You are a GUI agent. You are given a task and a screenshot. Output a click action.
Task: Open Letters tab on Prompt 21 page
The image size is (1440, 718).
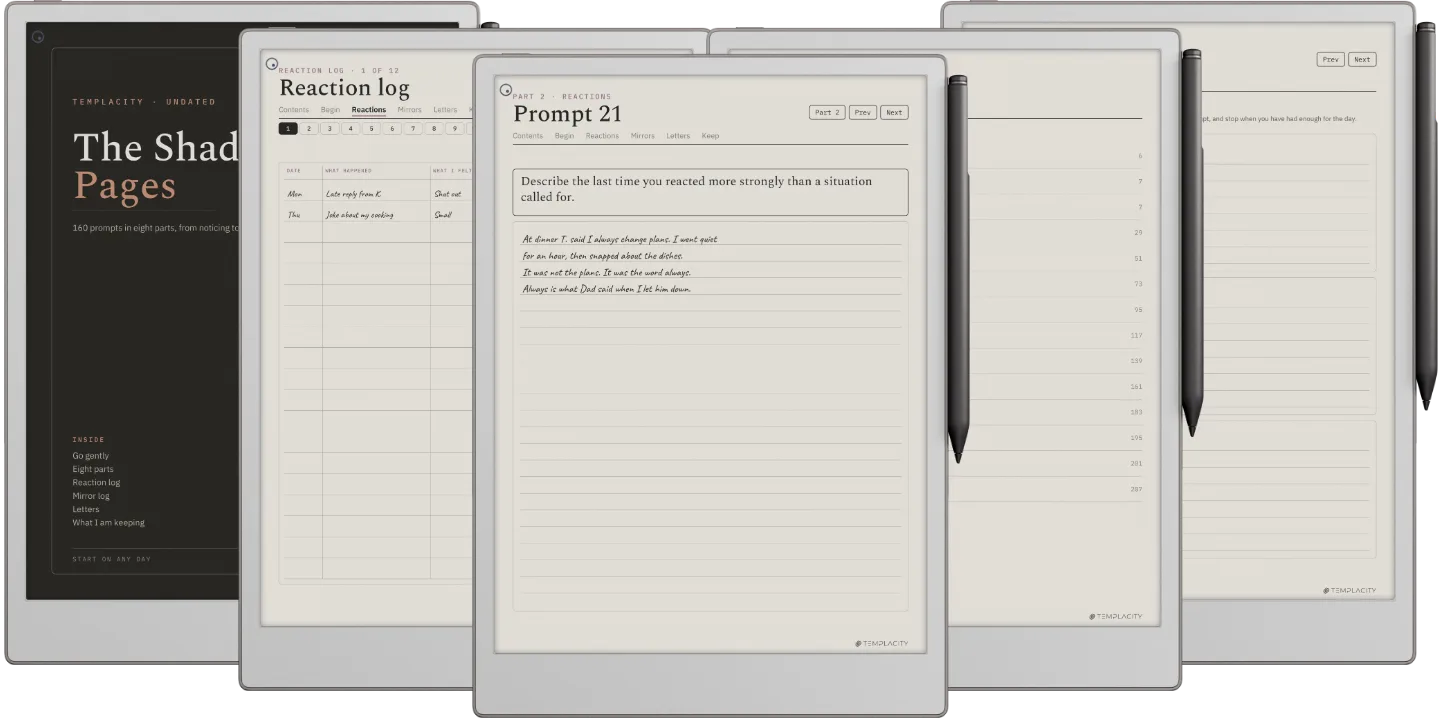(678, 136)
